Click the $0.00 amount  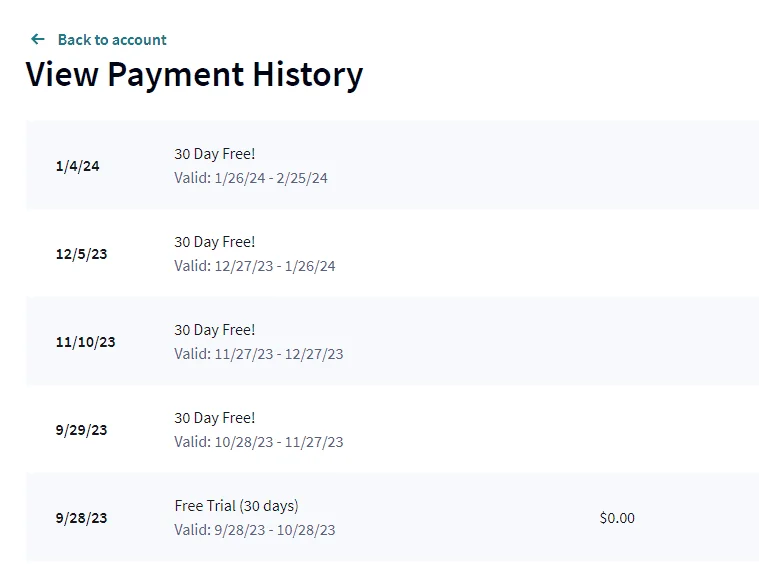coord(617,518)
